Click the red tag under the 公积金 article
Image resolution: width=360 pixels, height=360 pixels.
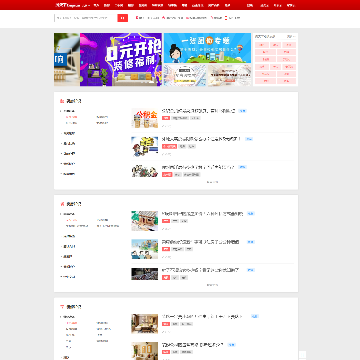[x=166, y=118]
